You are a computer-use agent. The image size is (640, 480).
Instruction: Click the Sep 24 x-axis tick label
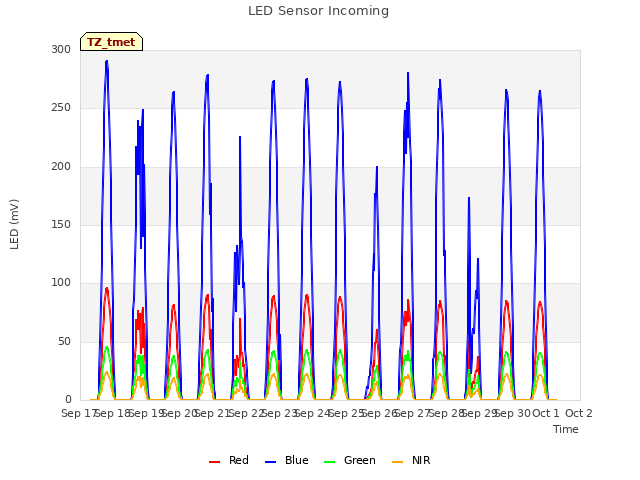point(312,413)
